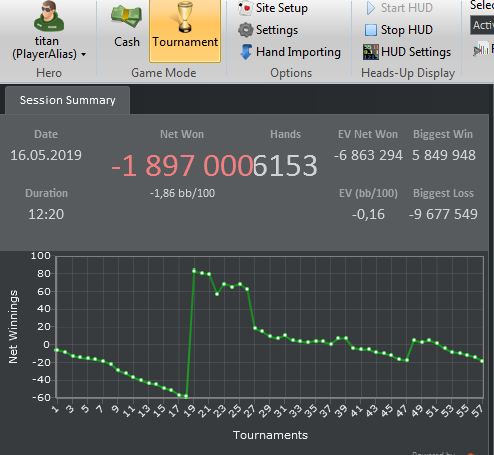Image resolution: width=494 pixels, height=455 pixels.
Task: Click Biggest Win value 5 849 948
Action: coord(444,155)
